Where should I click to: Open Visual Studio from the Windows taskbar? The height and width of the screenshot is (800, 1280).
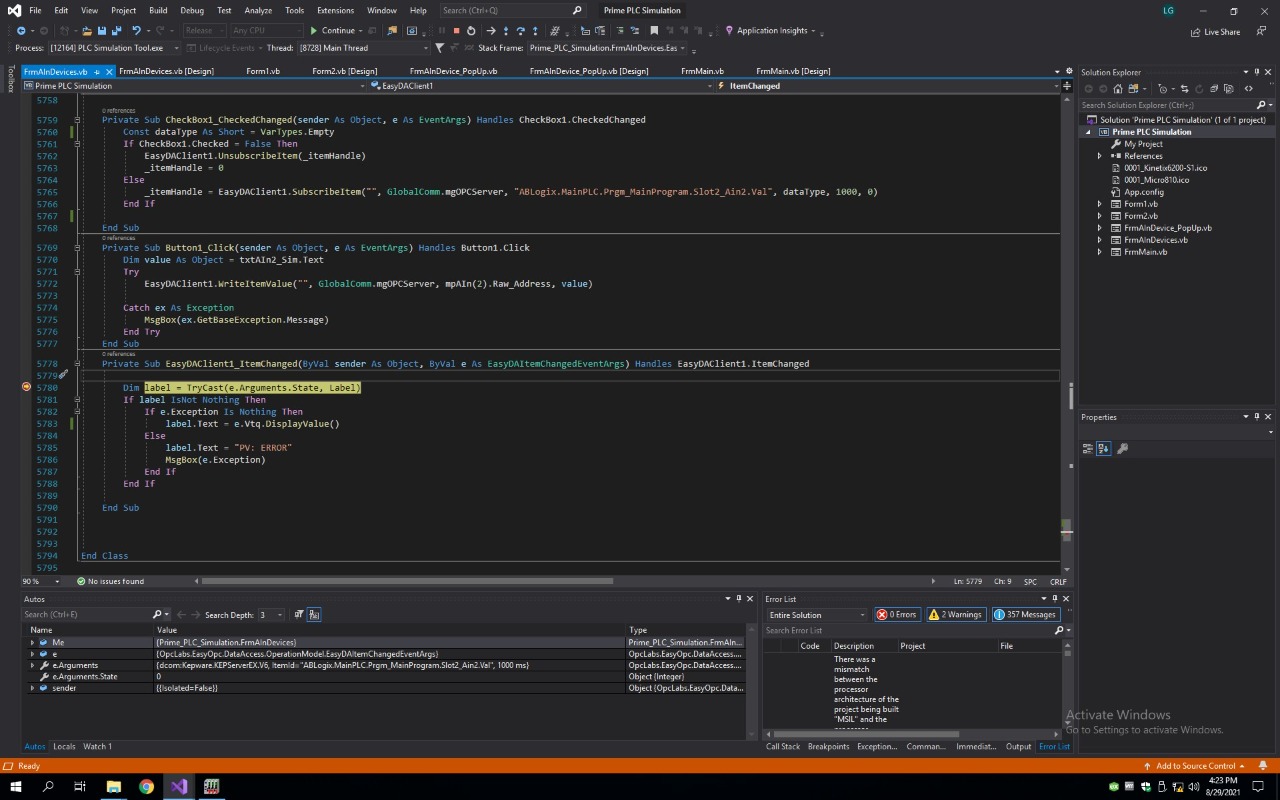(x=178, y=786)
